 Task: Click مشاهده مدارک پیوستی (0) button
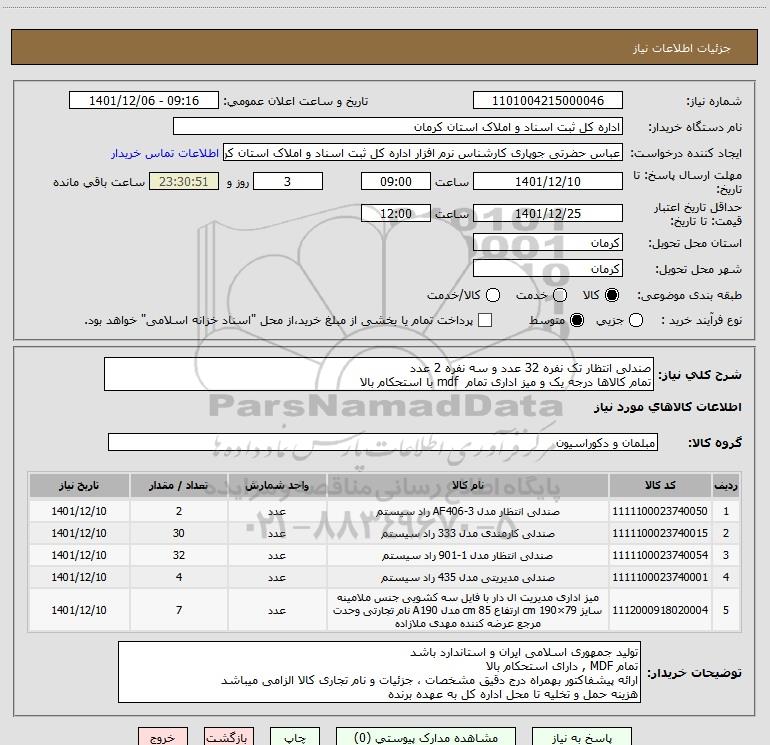tap(426, 738)
